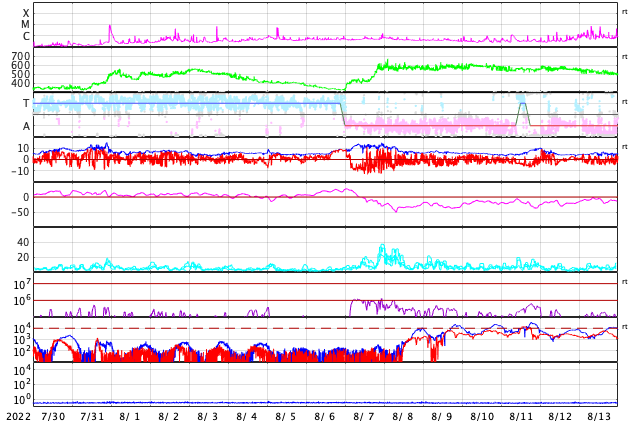Select the 600 axis value
The image size is (634, 424).
[x=21, y=65]
